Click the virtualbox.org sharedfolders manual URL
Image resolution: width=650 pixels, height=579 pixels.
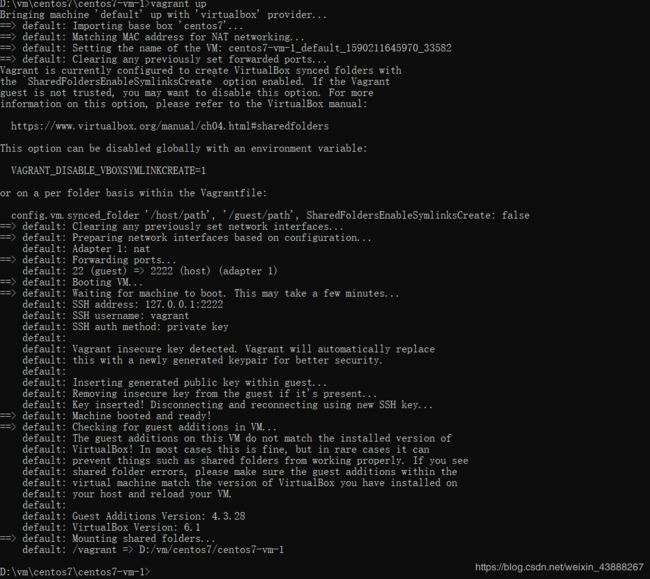170,126
